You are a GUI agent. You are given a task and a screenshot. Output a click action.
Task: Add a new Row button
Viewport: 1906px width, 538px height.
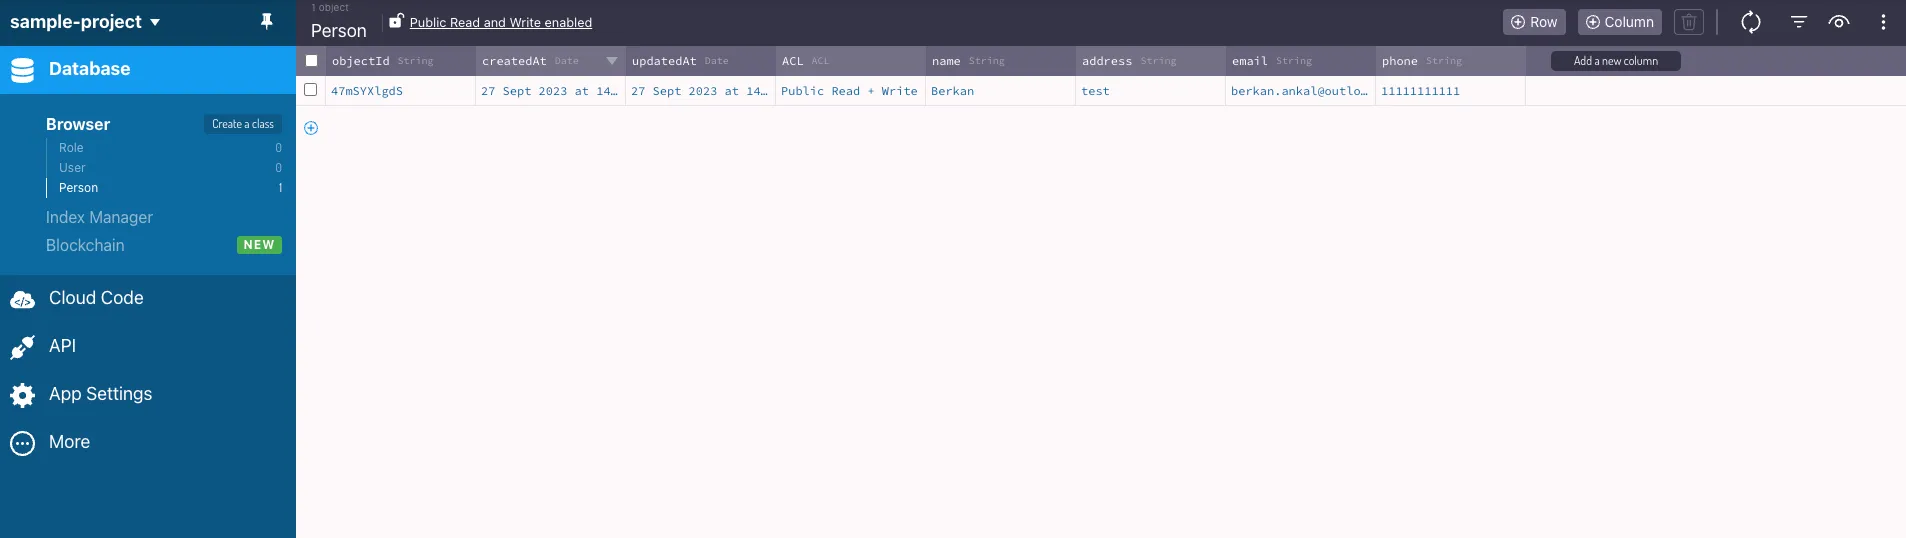pos(1534,22)
